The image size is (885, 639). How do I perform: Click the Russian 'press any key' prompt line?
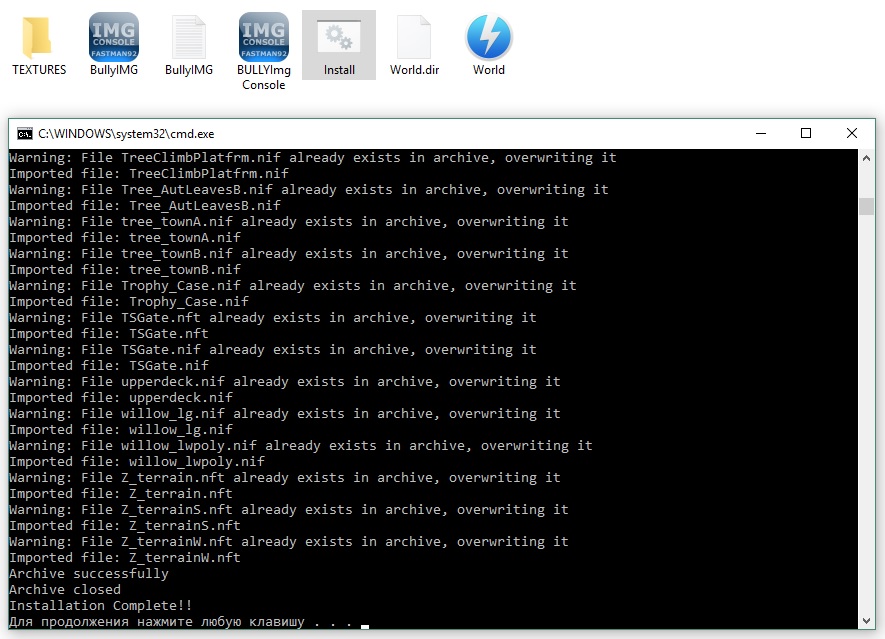(x=181, y=622)
